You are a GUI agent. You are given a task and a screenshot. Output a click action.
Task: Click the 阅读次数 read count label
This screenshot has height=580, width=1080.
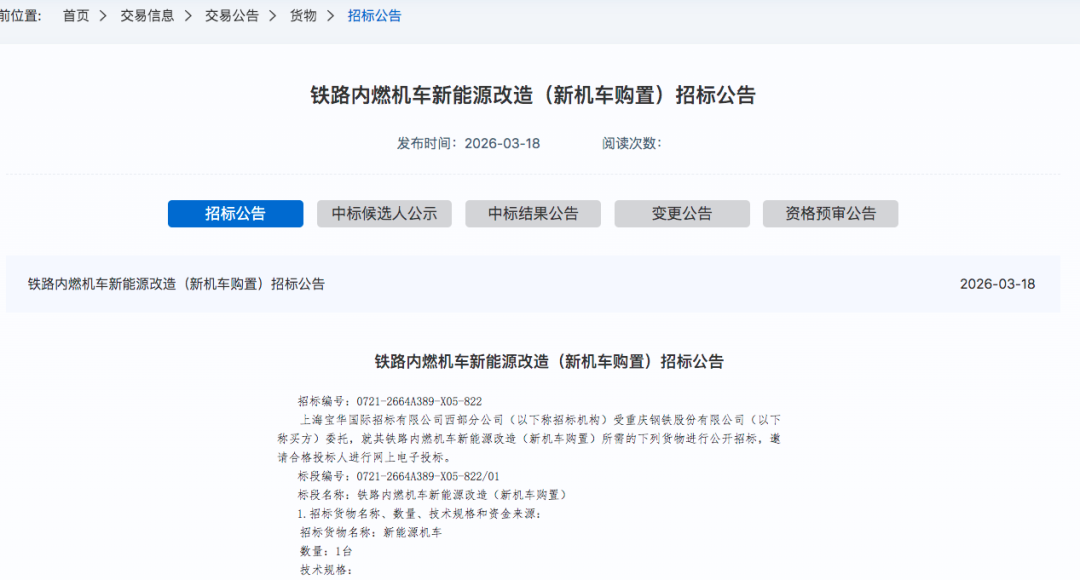[x=632, y=143]
